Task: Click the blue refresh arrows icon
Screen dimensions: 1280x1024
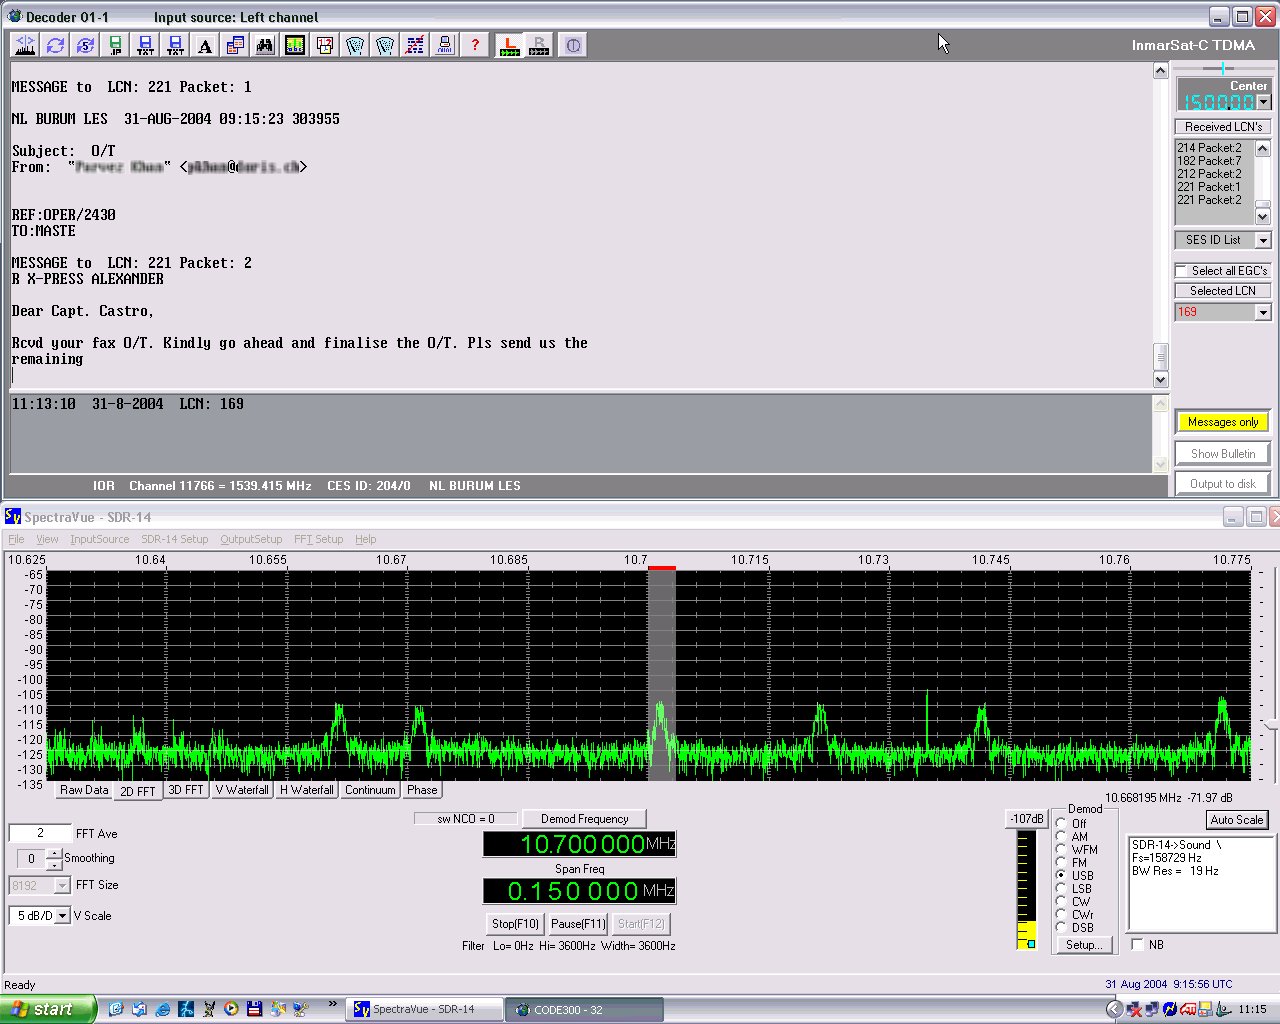Action: click(55, 45)
